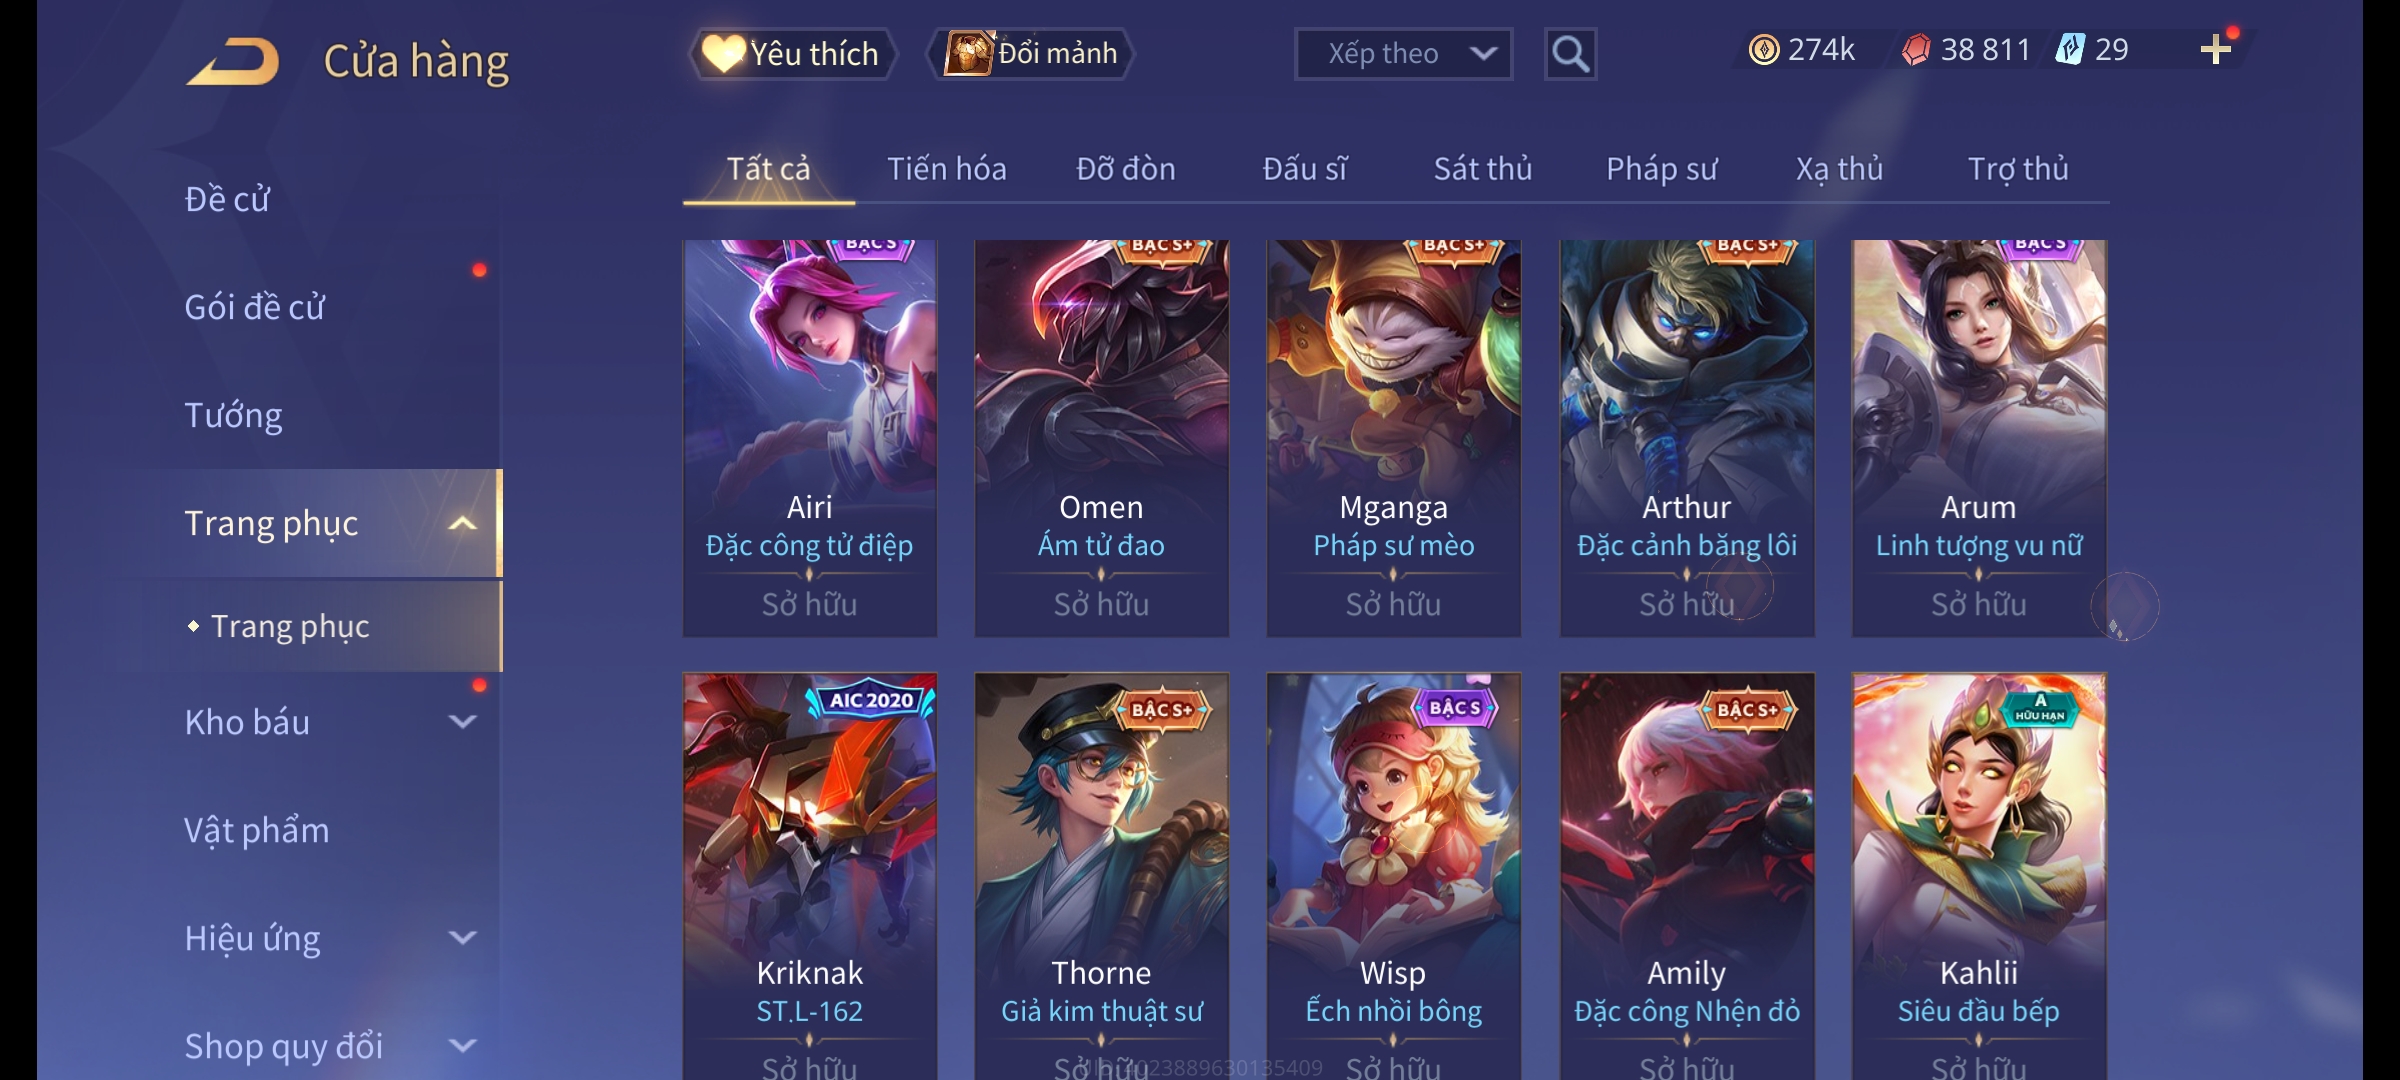
Task: Select the Kriknak ST.L-162 skin card
Action: click(809, 876)
